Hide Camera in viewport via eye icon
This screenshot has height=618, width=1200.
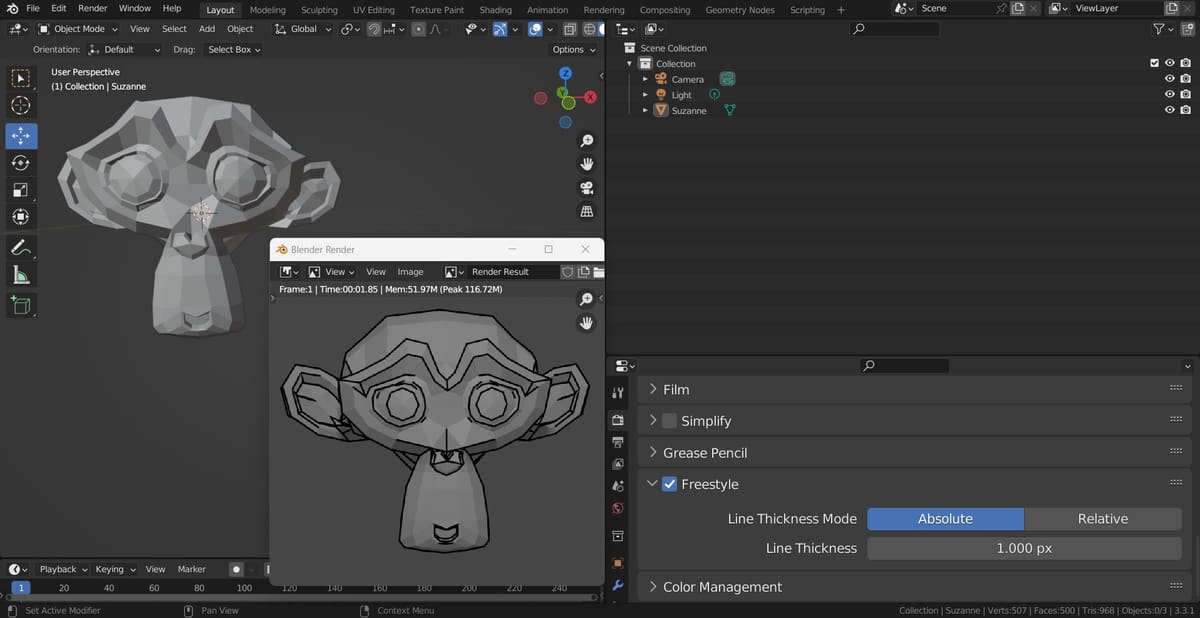[1169, 79]
